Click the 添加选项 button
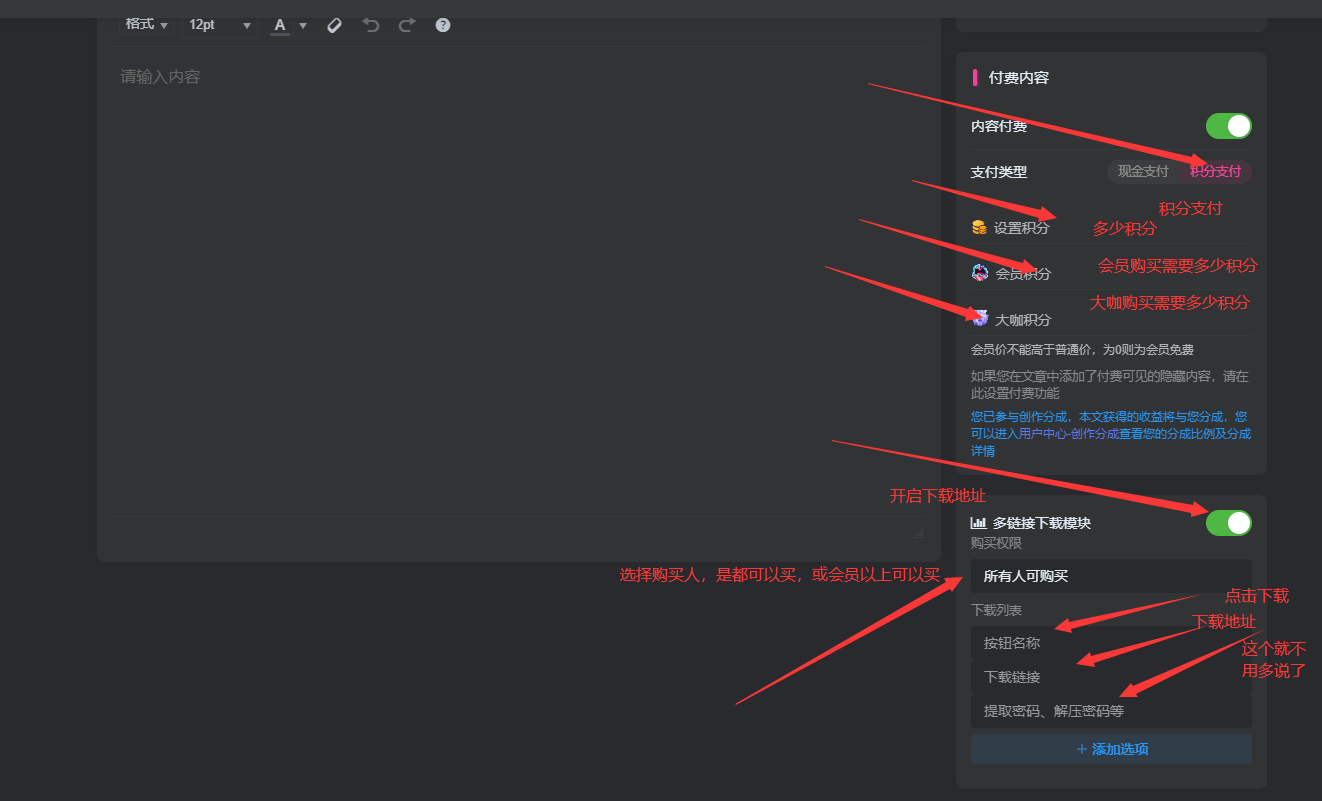Viewport: 1322px width, 801px height. coord(1110,749)
